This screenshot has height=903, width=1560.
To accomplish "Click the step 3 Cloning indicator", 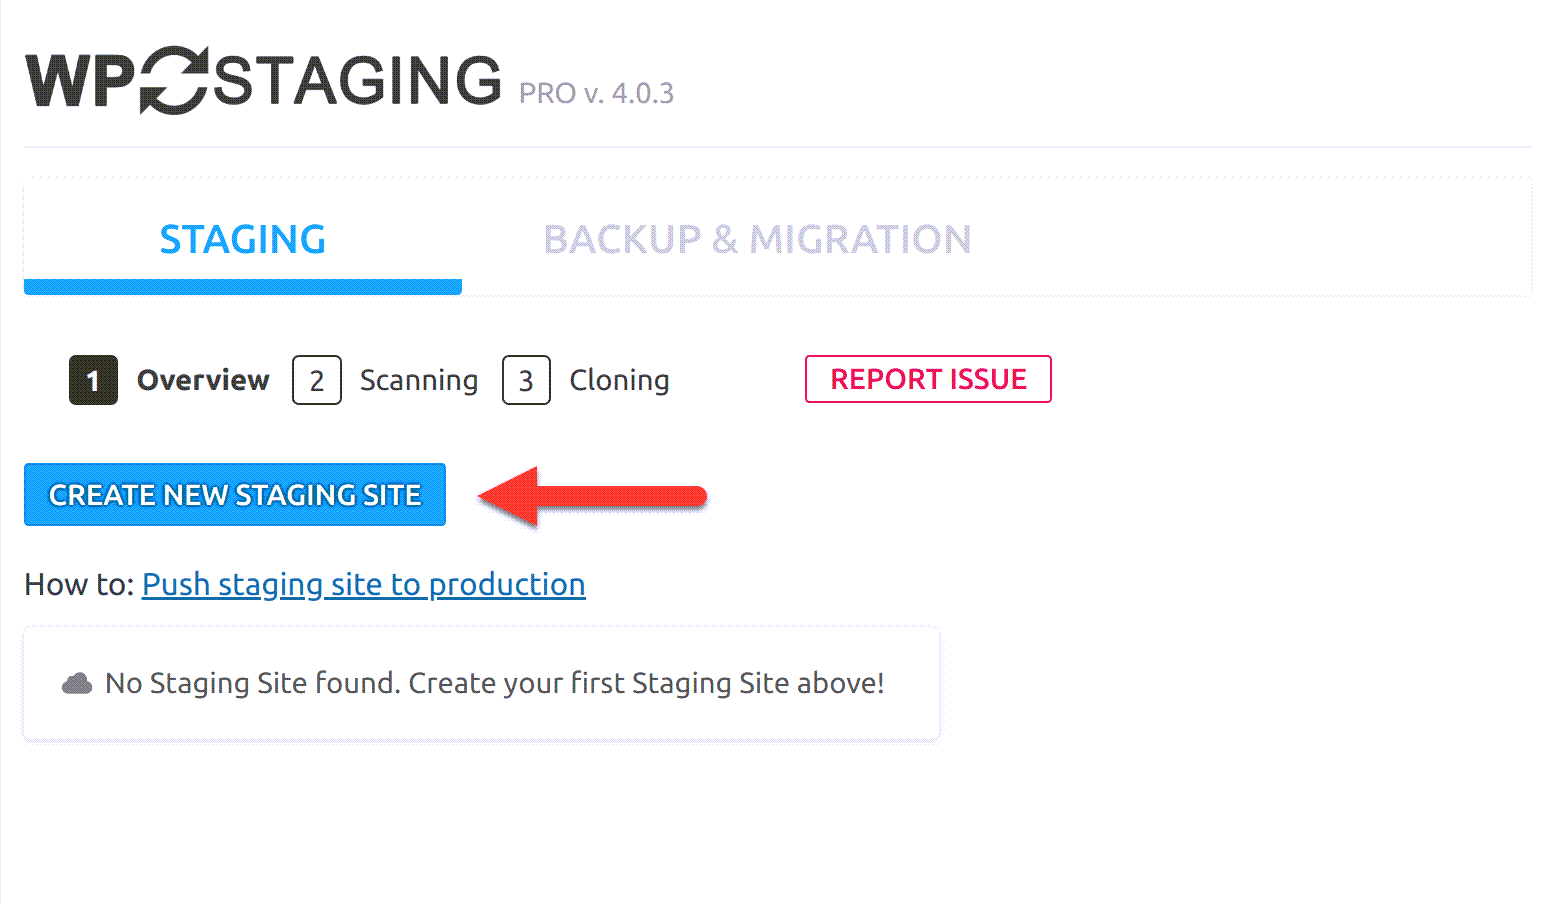I will 527,380.
